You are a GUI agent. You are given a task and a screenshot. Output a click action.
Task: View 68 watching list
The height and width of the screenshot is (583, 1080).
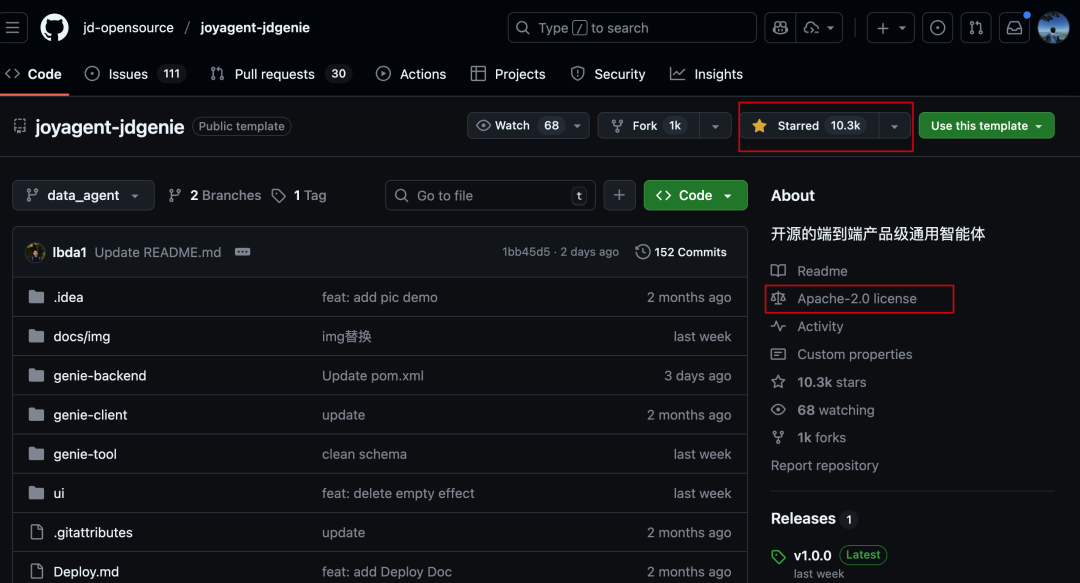[823, 410]
